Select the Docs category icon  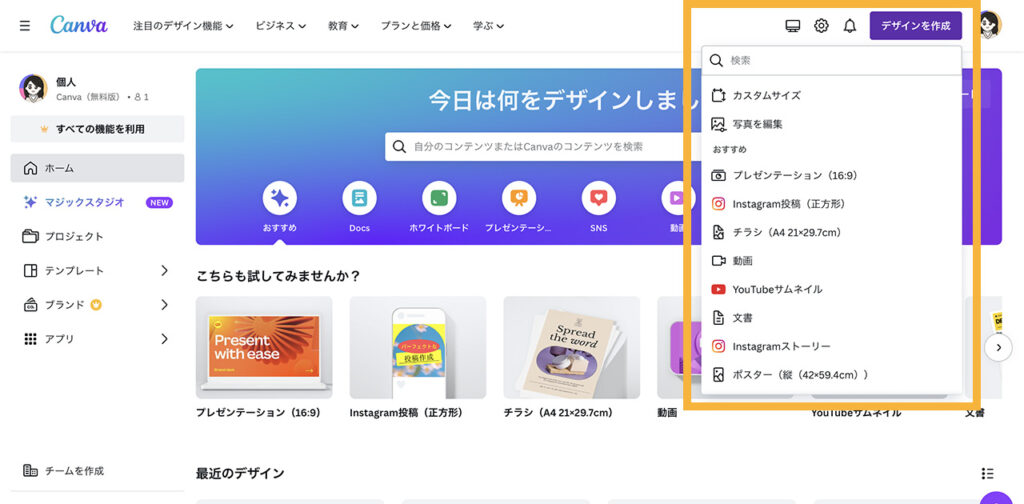(x=359, y=198)
